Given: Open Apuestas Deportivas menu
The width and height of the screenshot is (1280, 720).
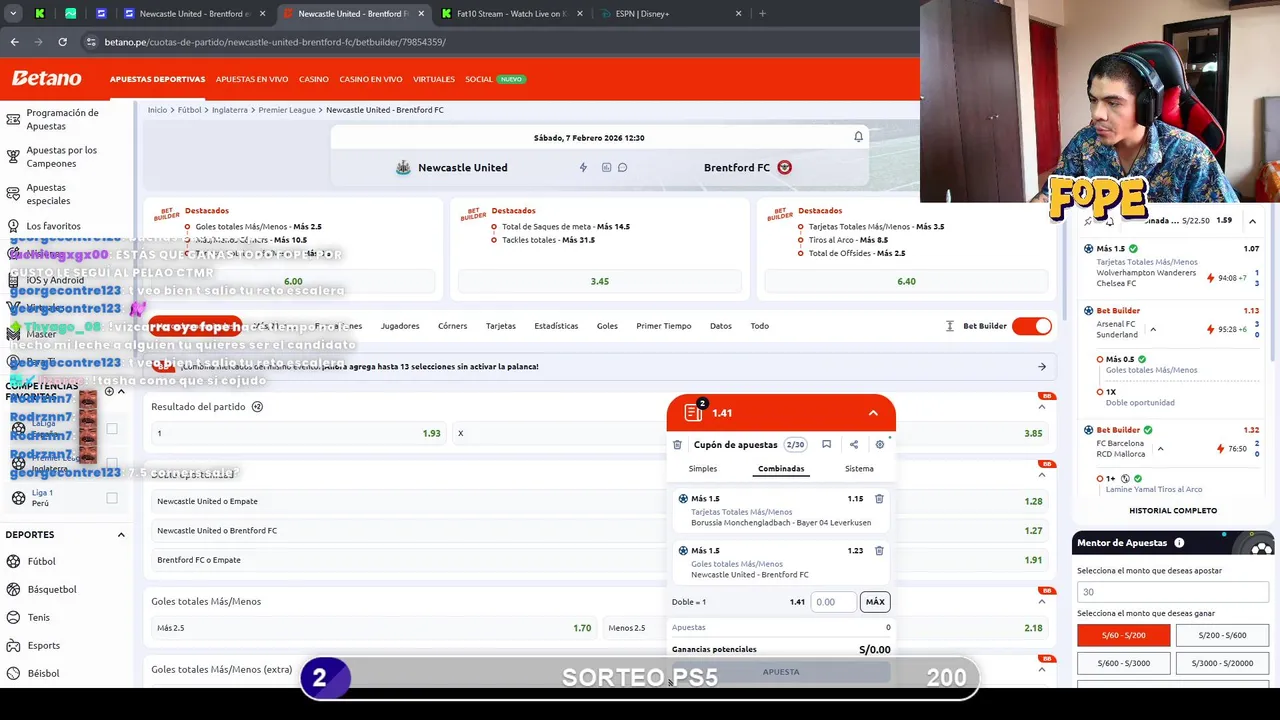Looking at the screenshot, I should [157, 79].
